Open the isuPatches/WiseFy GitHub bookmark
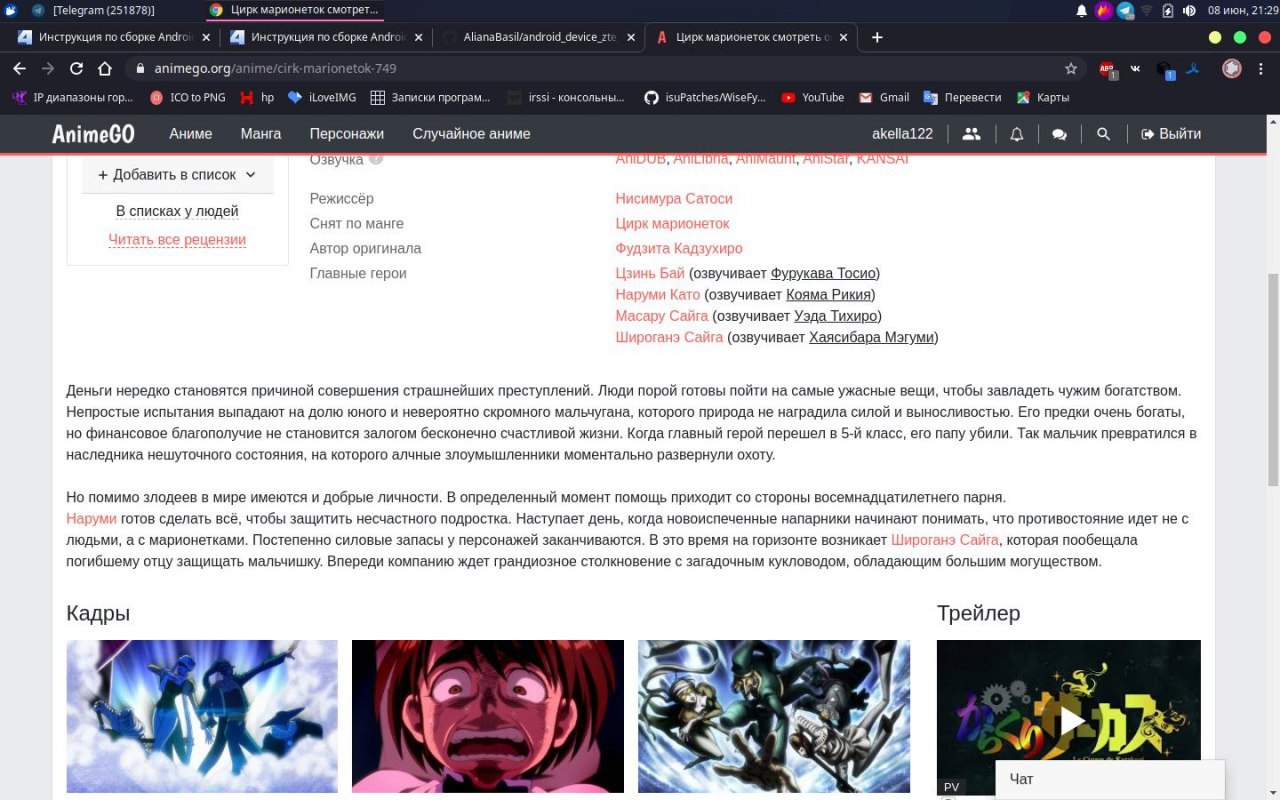 click(x=705, y=97)
